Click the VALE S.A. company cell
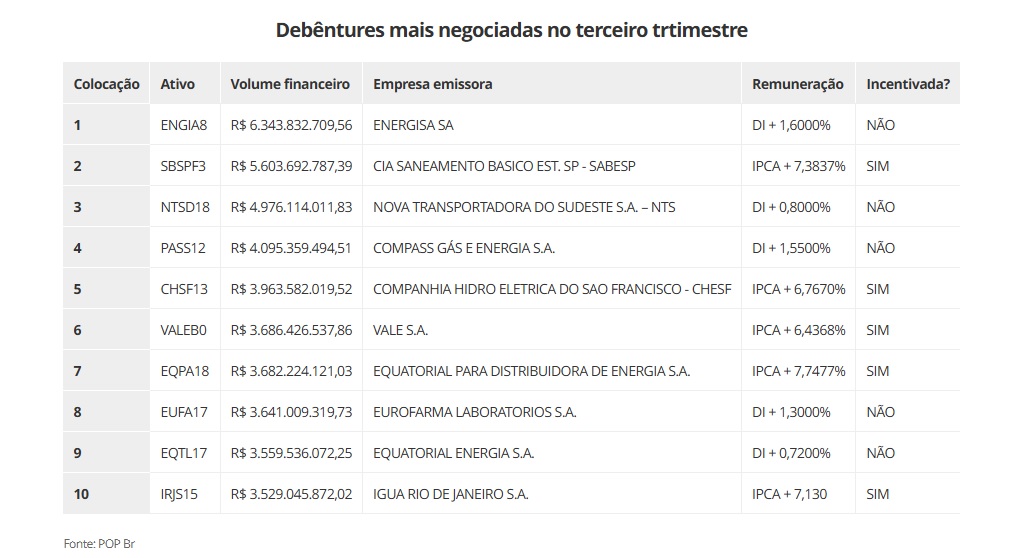 (x=400, y=330)
